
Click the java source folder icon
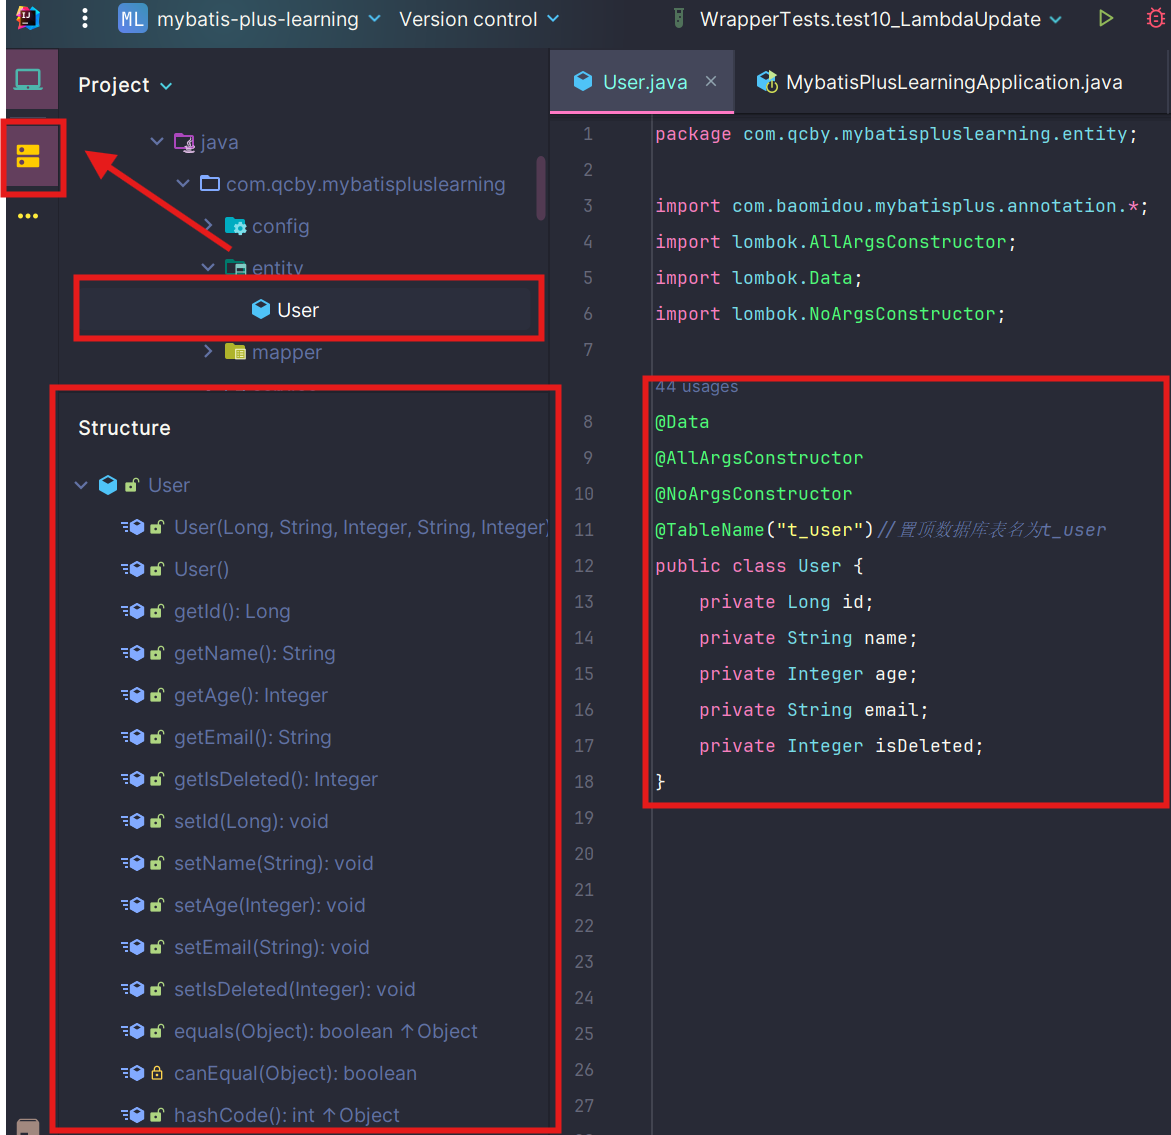[x=184, y=142]
